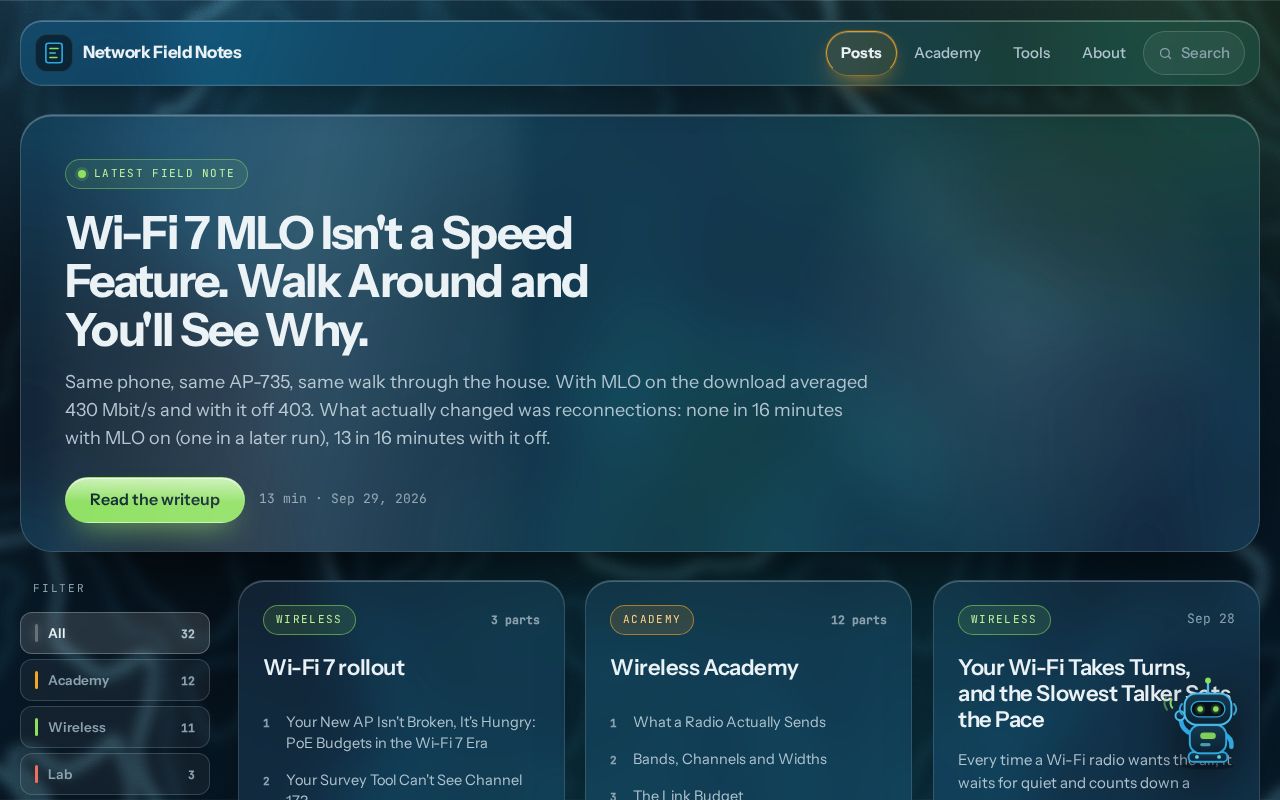The image size is (1280, 800).
Task: Click the Sep 28 date label
Action: pyautogui.click(x=1210, y=619)
